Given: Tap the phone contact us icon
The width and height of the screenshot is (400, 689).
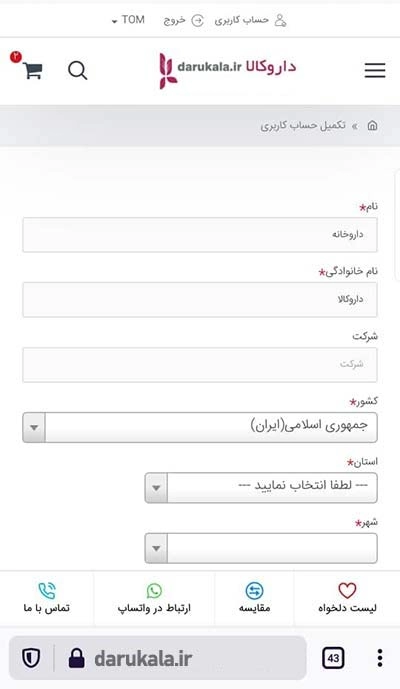Looking at the screenshot, I should [47, 591].
